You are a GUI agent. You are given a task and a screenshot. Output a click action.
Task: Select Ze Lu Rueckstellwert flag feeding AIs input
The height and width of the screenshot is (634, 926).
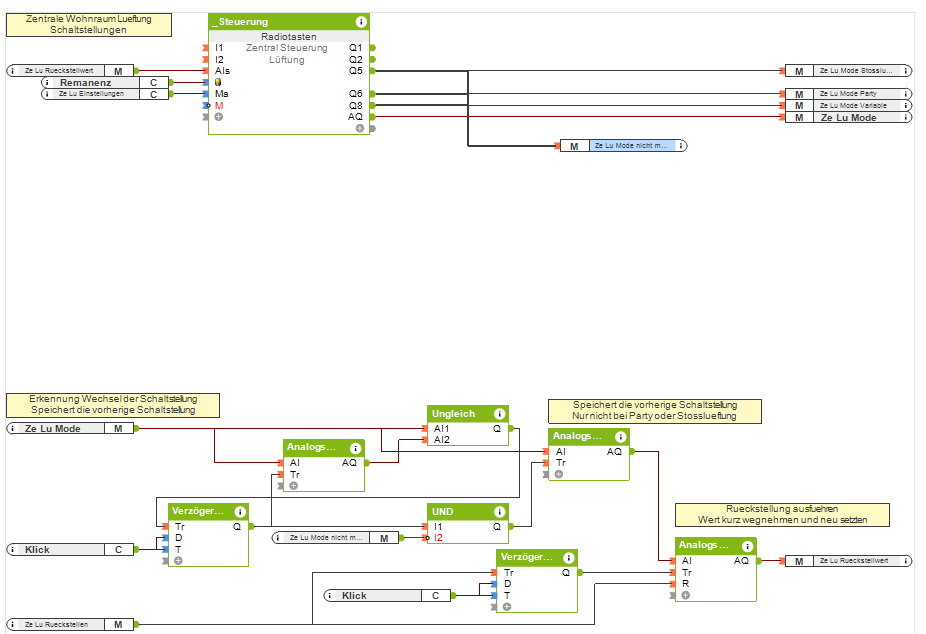click(x=70, y=71)
